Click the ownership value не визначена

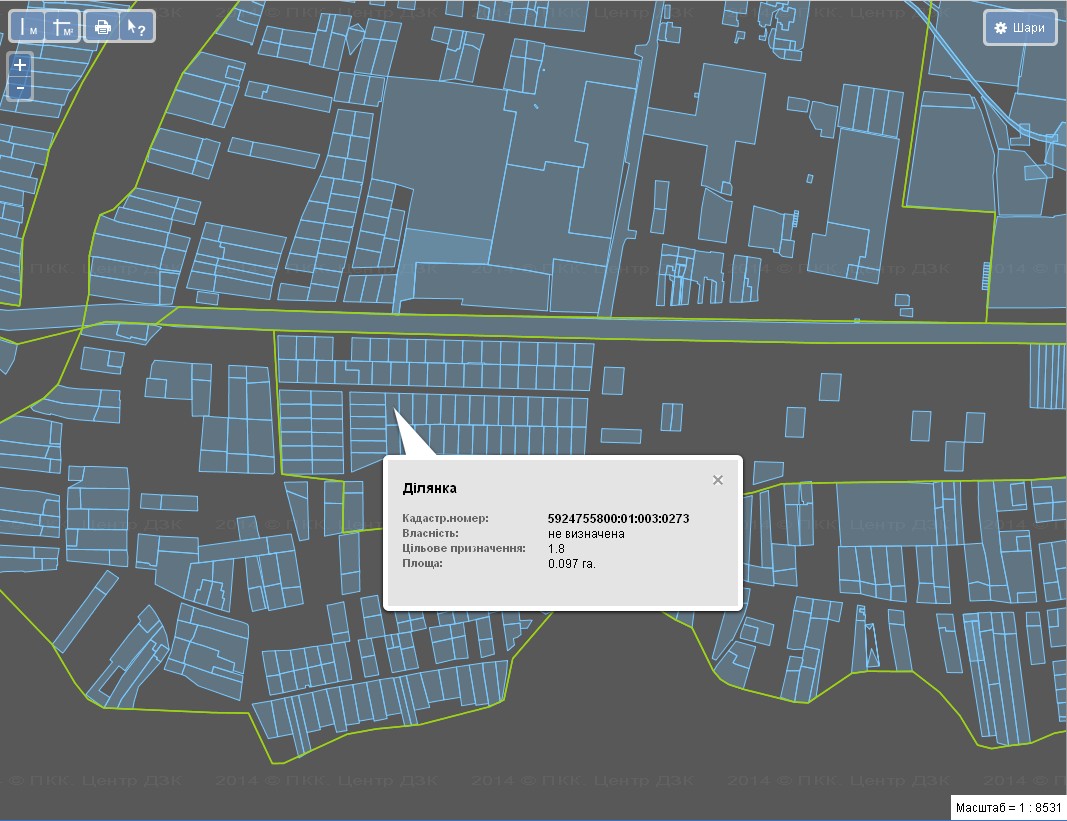click(586, 534)
